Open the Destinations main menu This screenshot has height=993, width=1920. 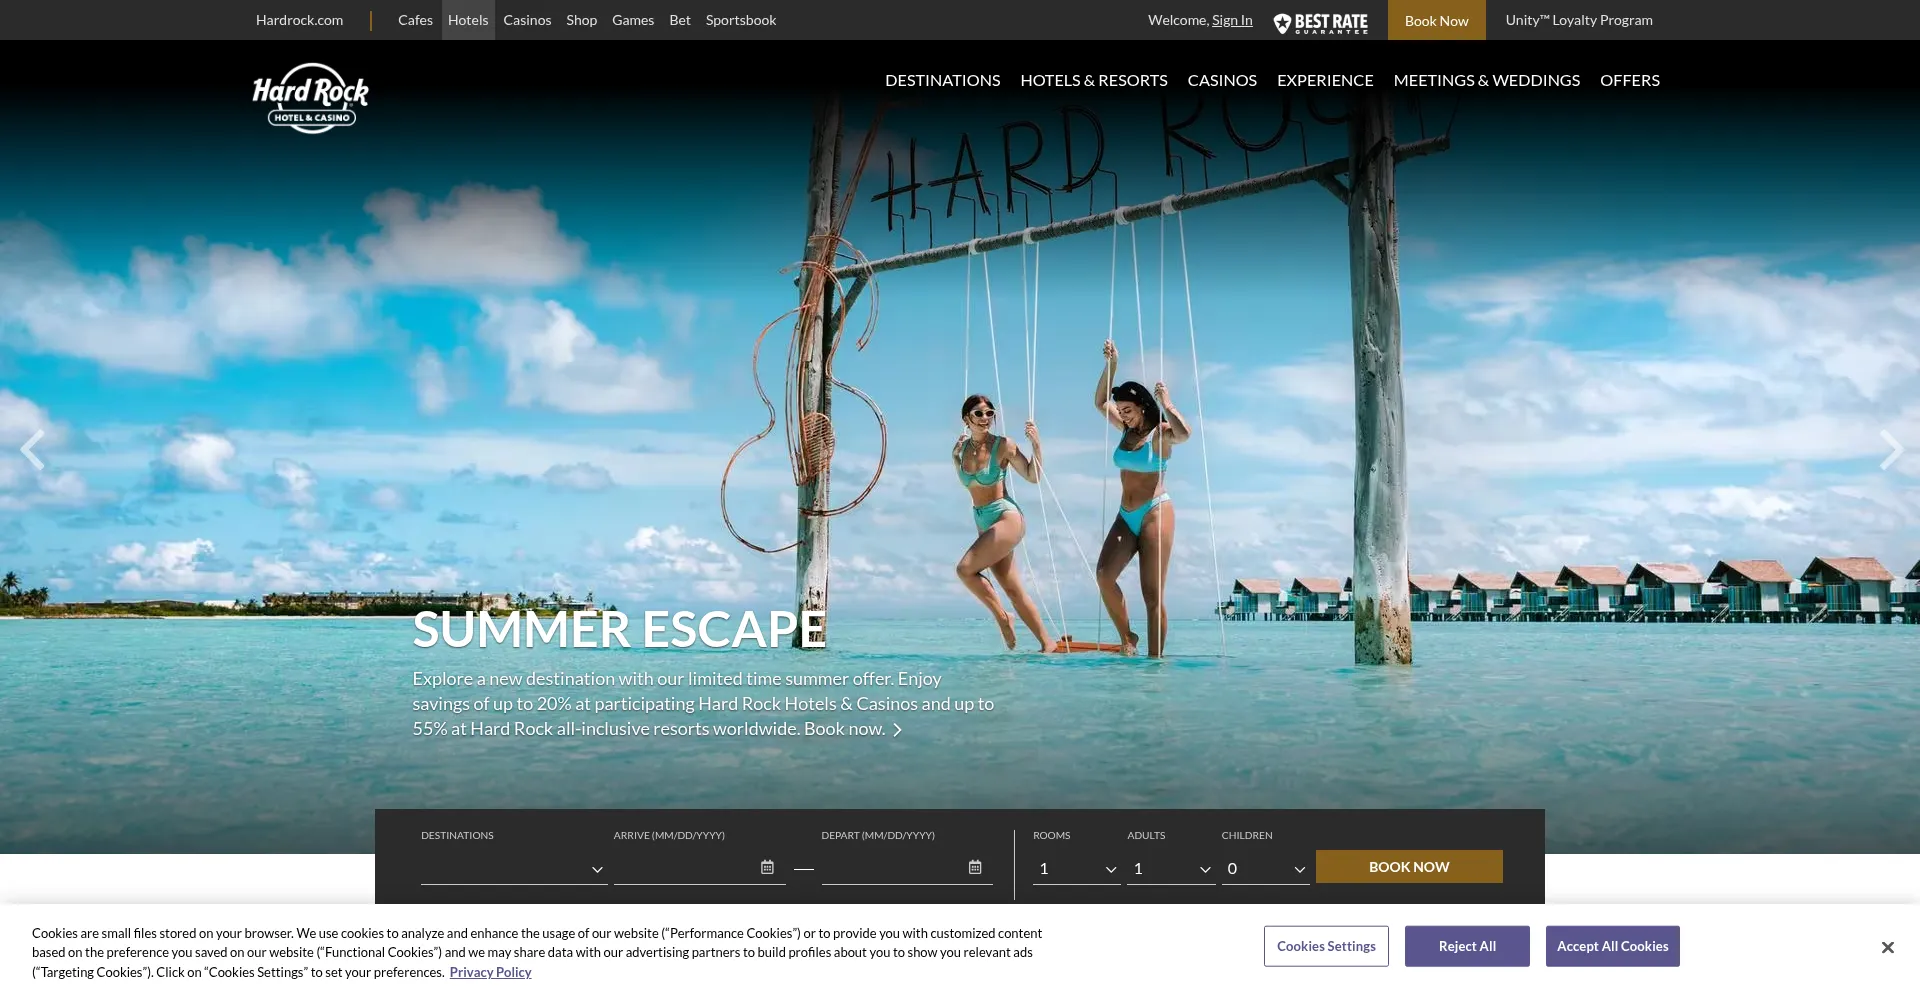tap(942, 80)
